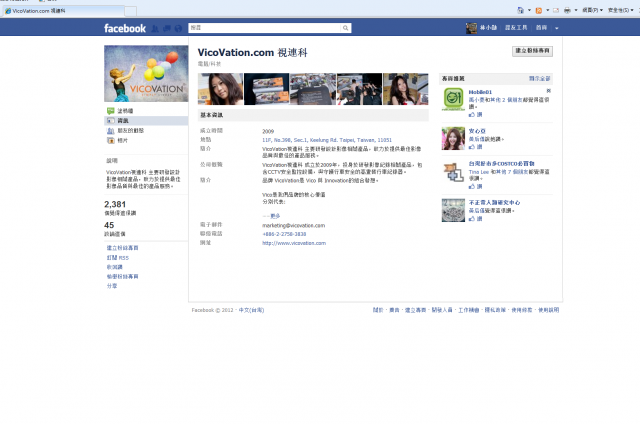Click the Keelung Rd. Taipei address link
640x424 pixels.
327,140
